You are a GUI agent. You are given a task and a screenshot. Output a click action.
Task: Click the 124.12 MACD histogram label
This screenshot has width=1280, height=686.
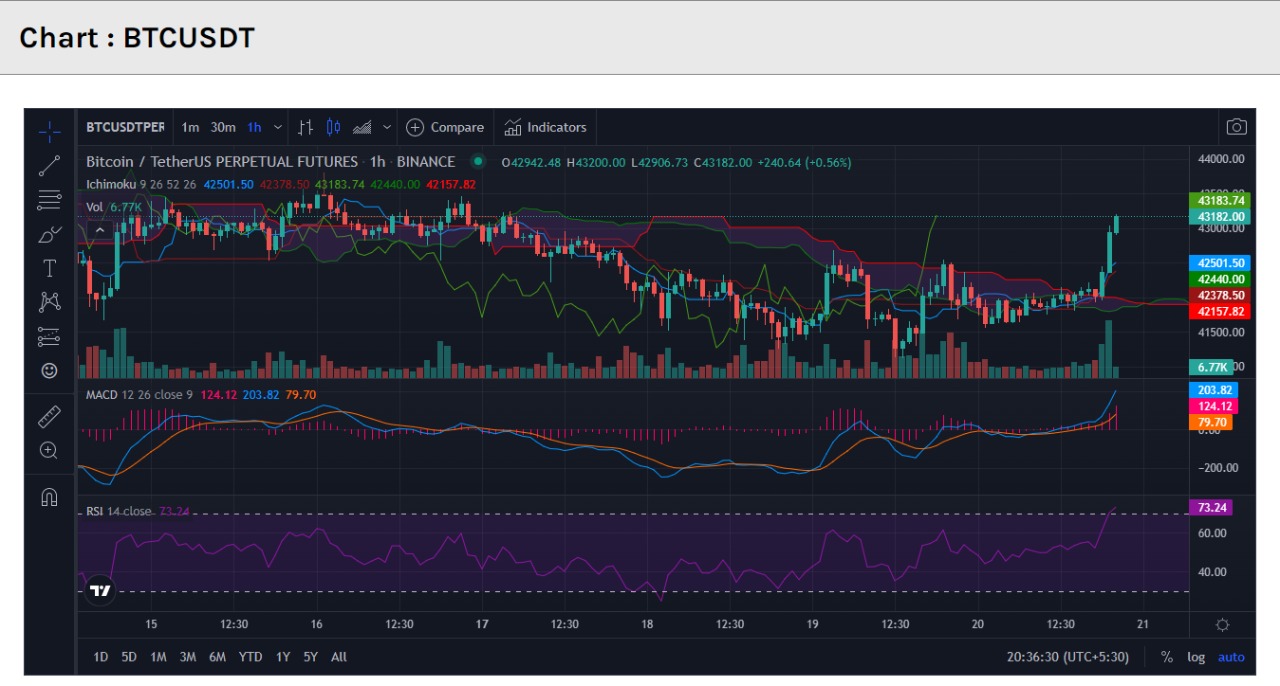click(1213, 406)
